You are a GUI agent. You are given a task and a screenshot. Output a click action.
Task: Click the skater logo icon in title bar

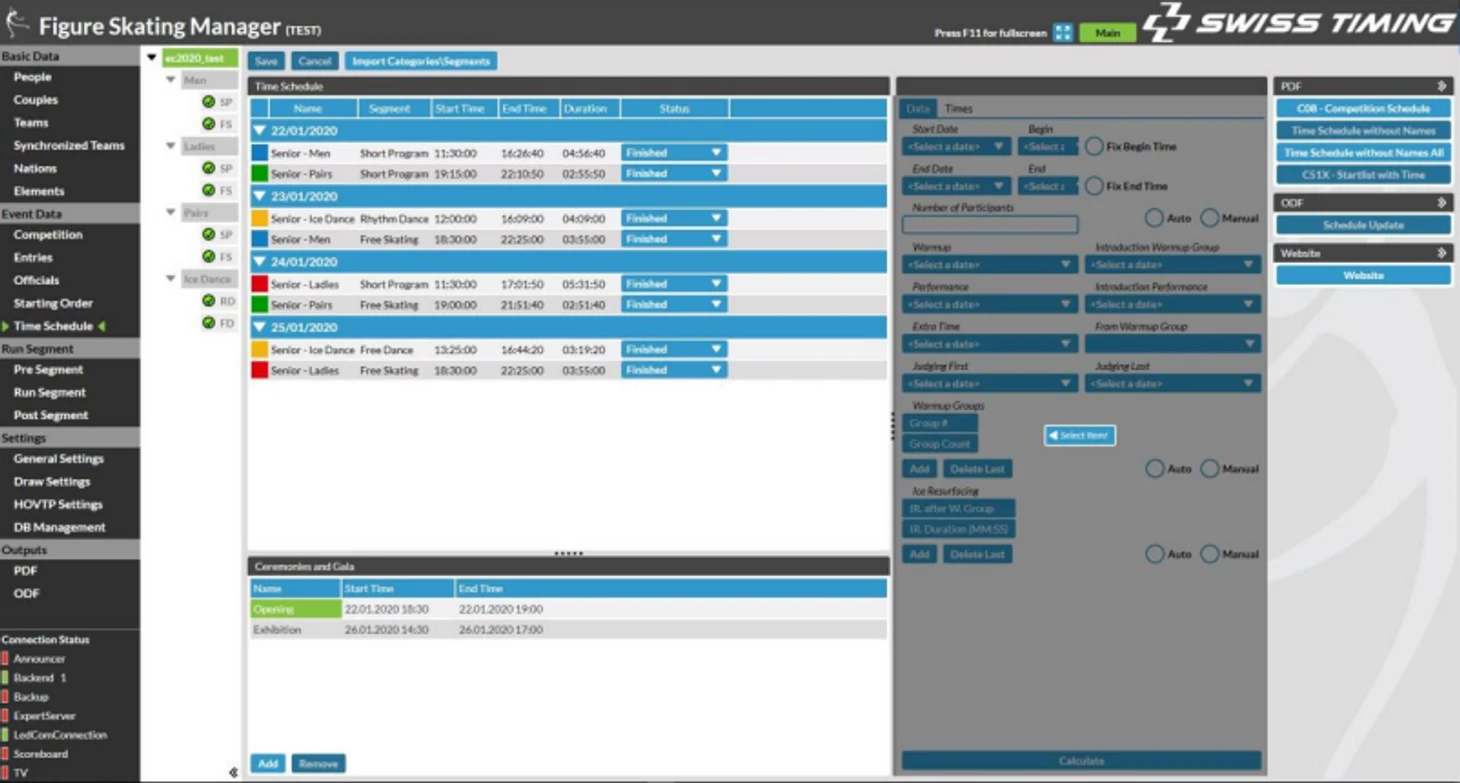tap(17, 22)
